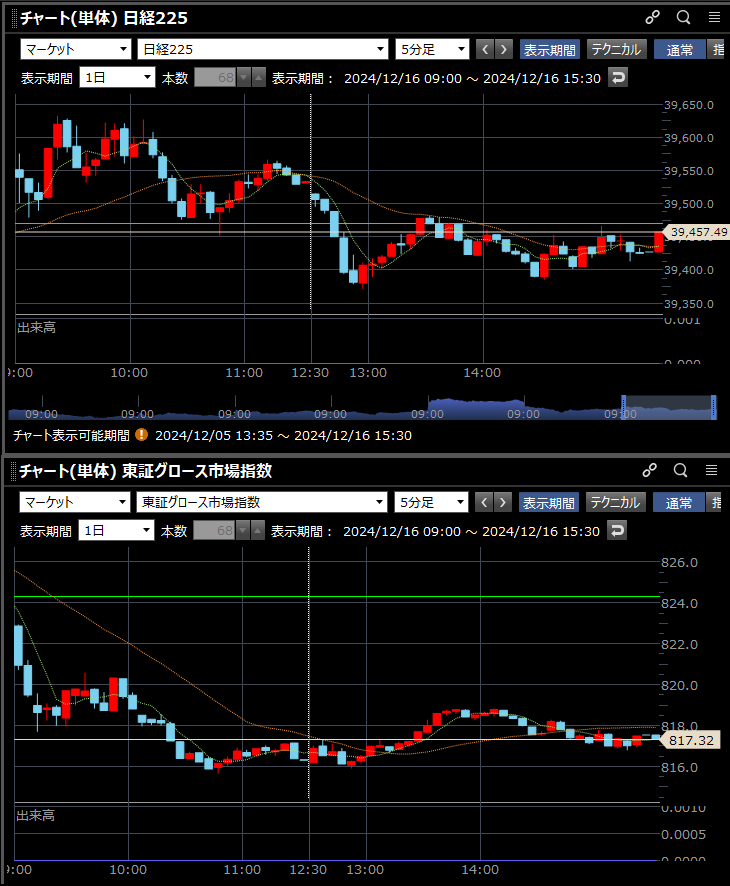Open 日経225 symbol dropdown
The height and width of the screenshot is (886, 730).
pos(263,49)
